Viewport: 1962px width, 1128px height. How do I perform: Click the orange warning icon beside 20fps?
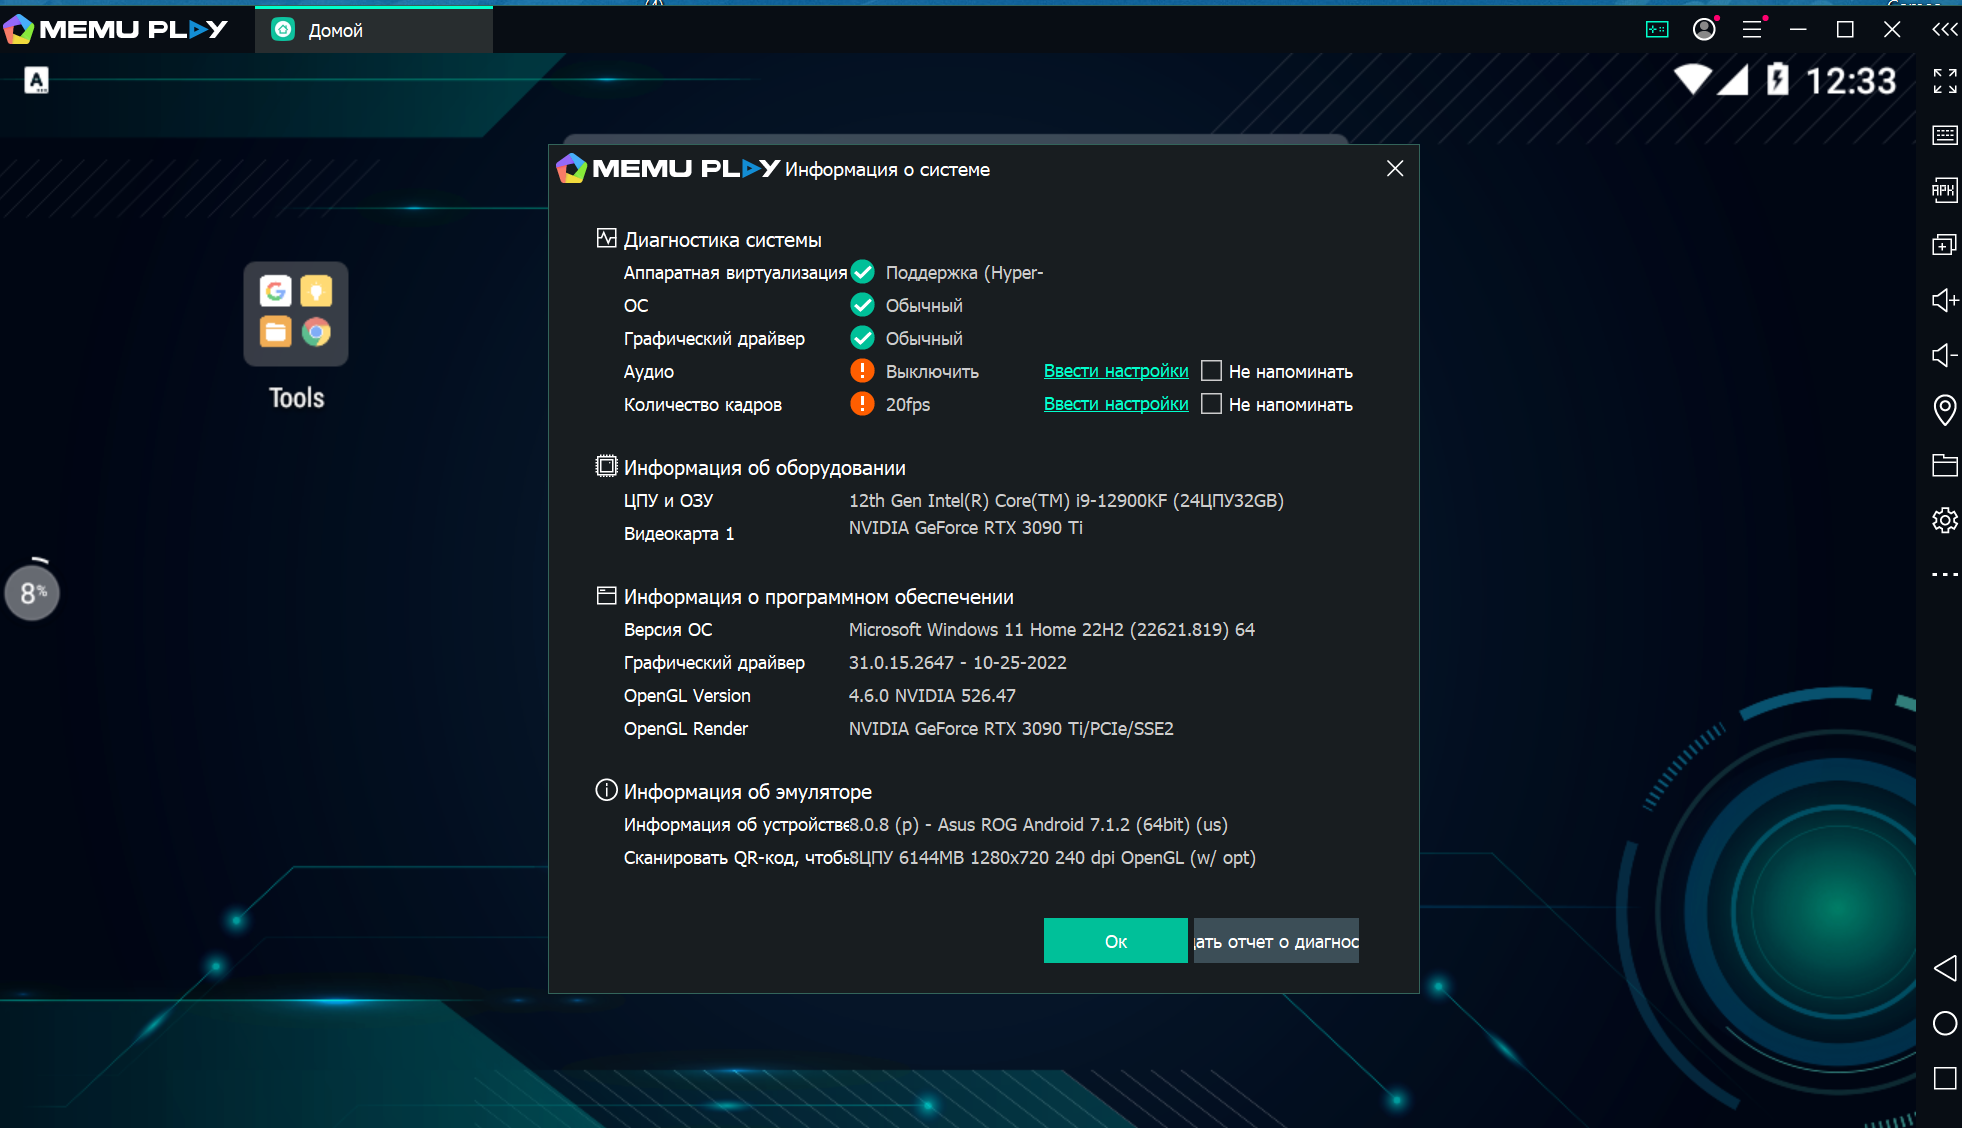pyautogui.click(x=862, y=404)
